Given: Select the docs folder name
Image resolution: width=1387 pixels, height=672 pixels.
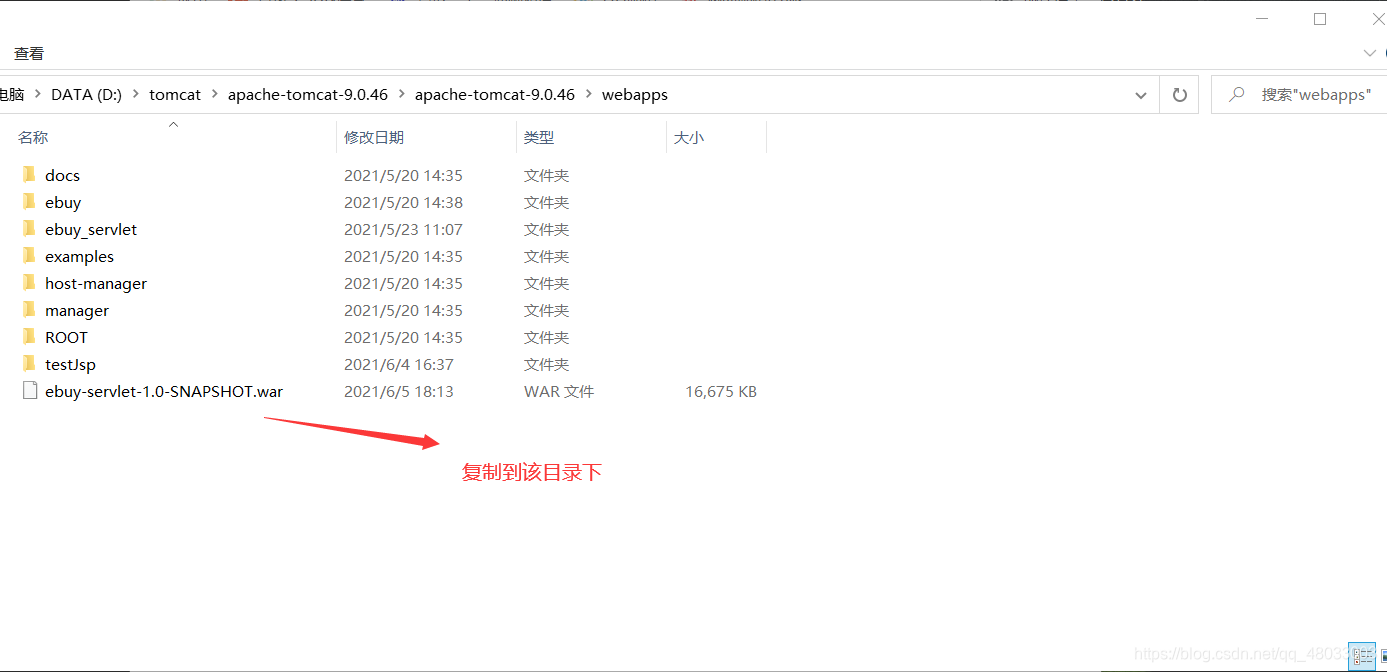Looking at the screenshot, I should [x=62, y=175].
